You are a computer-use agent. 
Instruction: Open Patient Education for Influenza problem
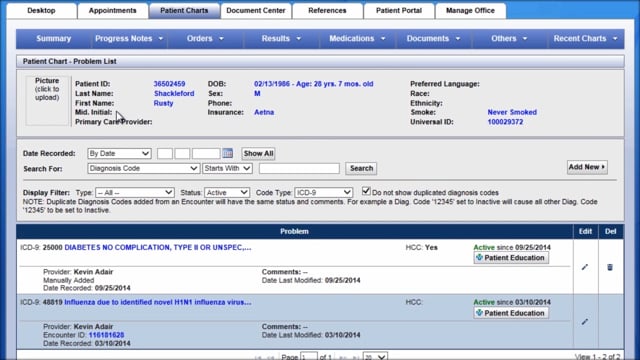tap(511, 313)
